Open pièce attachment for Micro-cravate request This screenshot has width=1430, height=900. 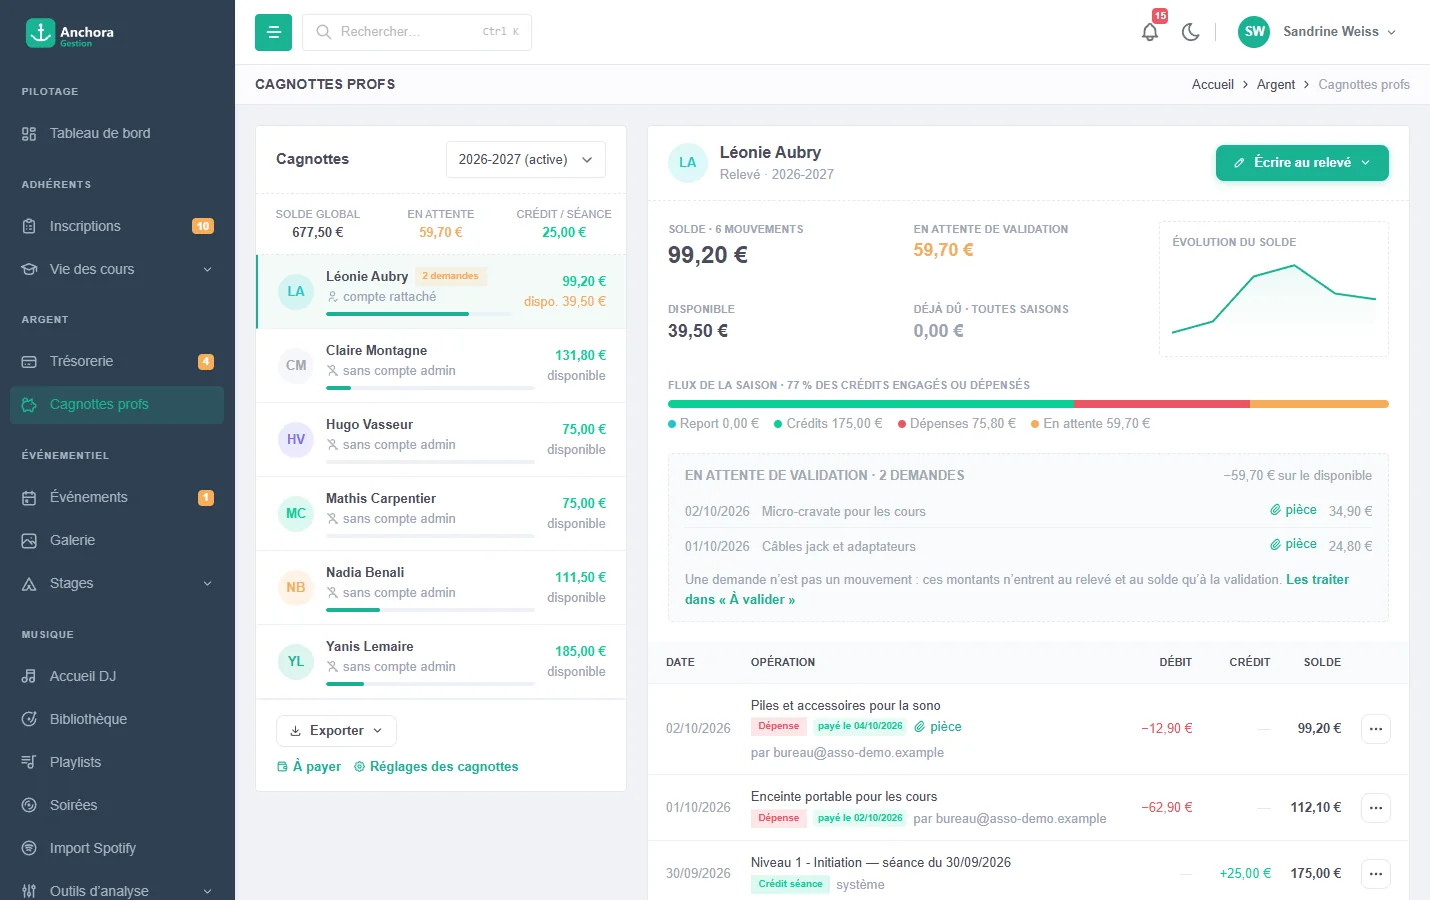point(1293,510)
